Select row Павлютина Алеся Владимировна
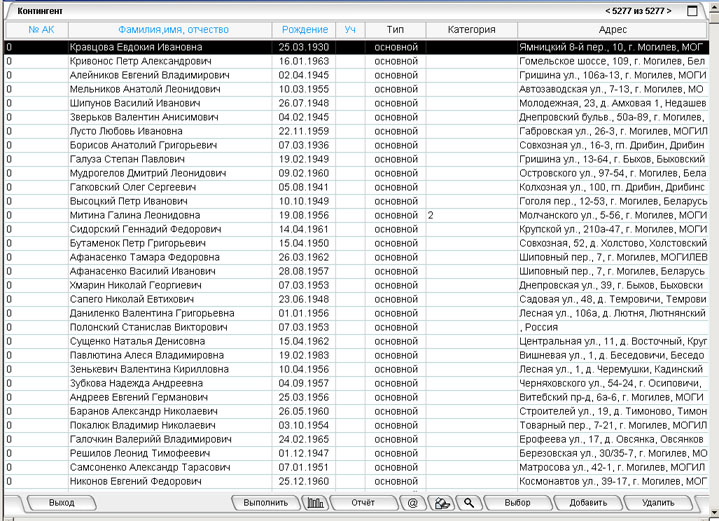This screenshot has width=719, height=521. click(x=356, y=355)
